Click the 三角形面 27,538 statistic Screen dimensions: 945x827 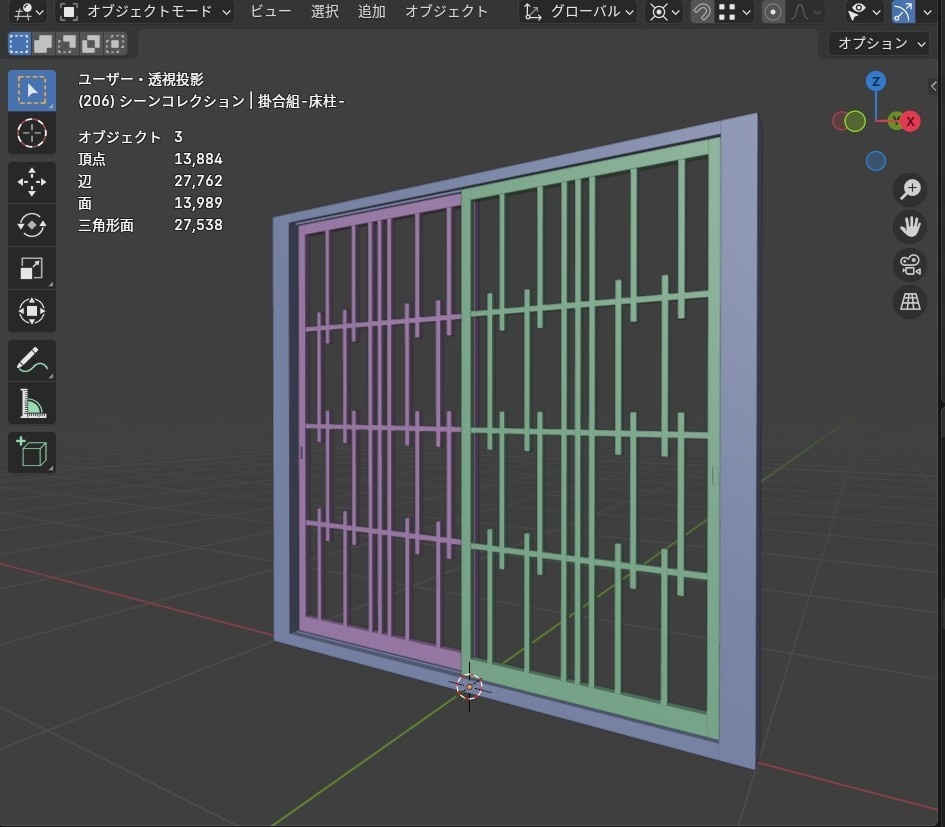pyautogui.click(x=150, y=225)
